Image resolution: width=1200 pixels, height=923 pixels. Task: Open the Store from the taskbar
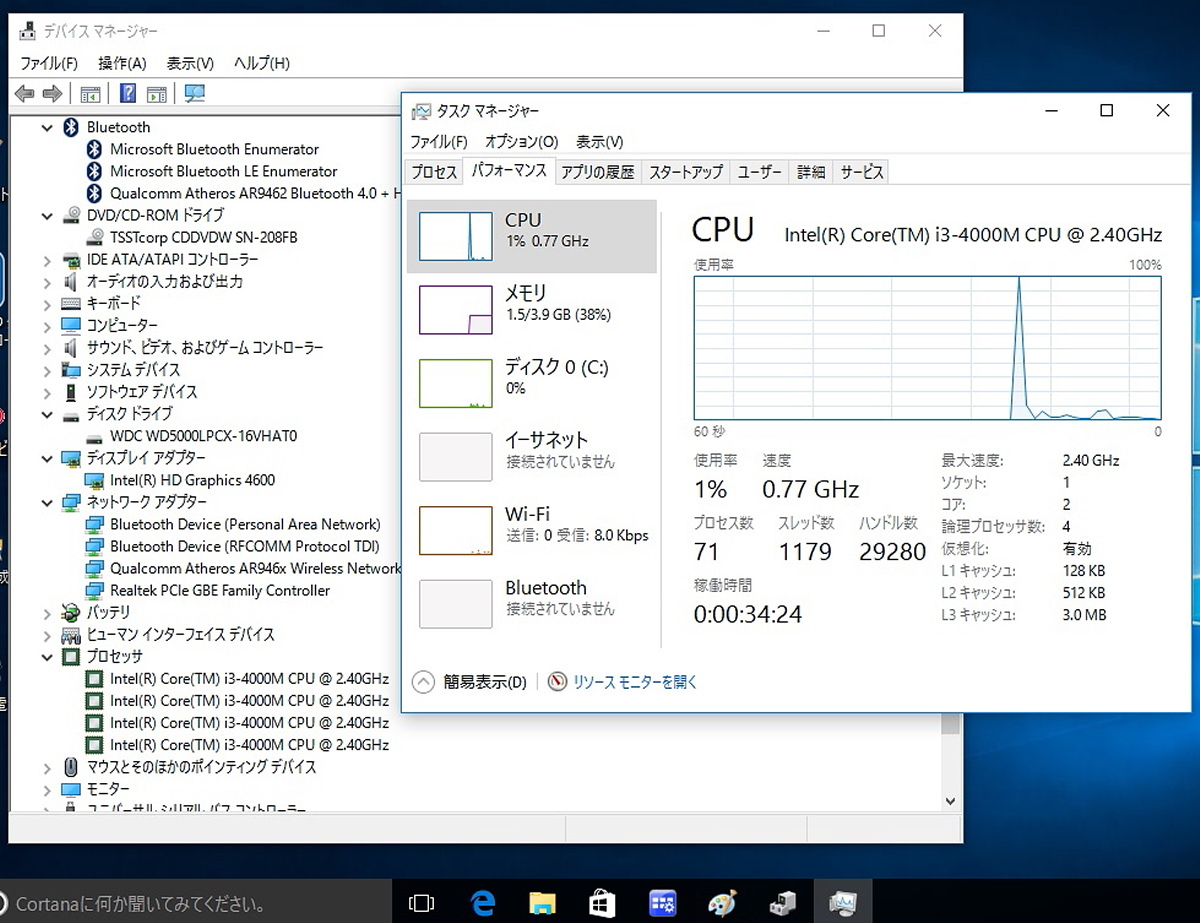point(602,904)
